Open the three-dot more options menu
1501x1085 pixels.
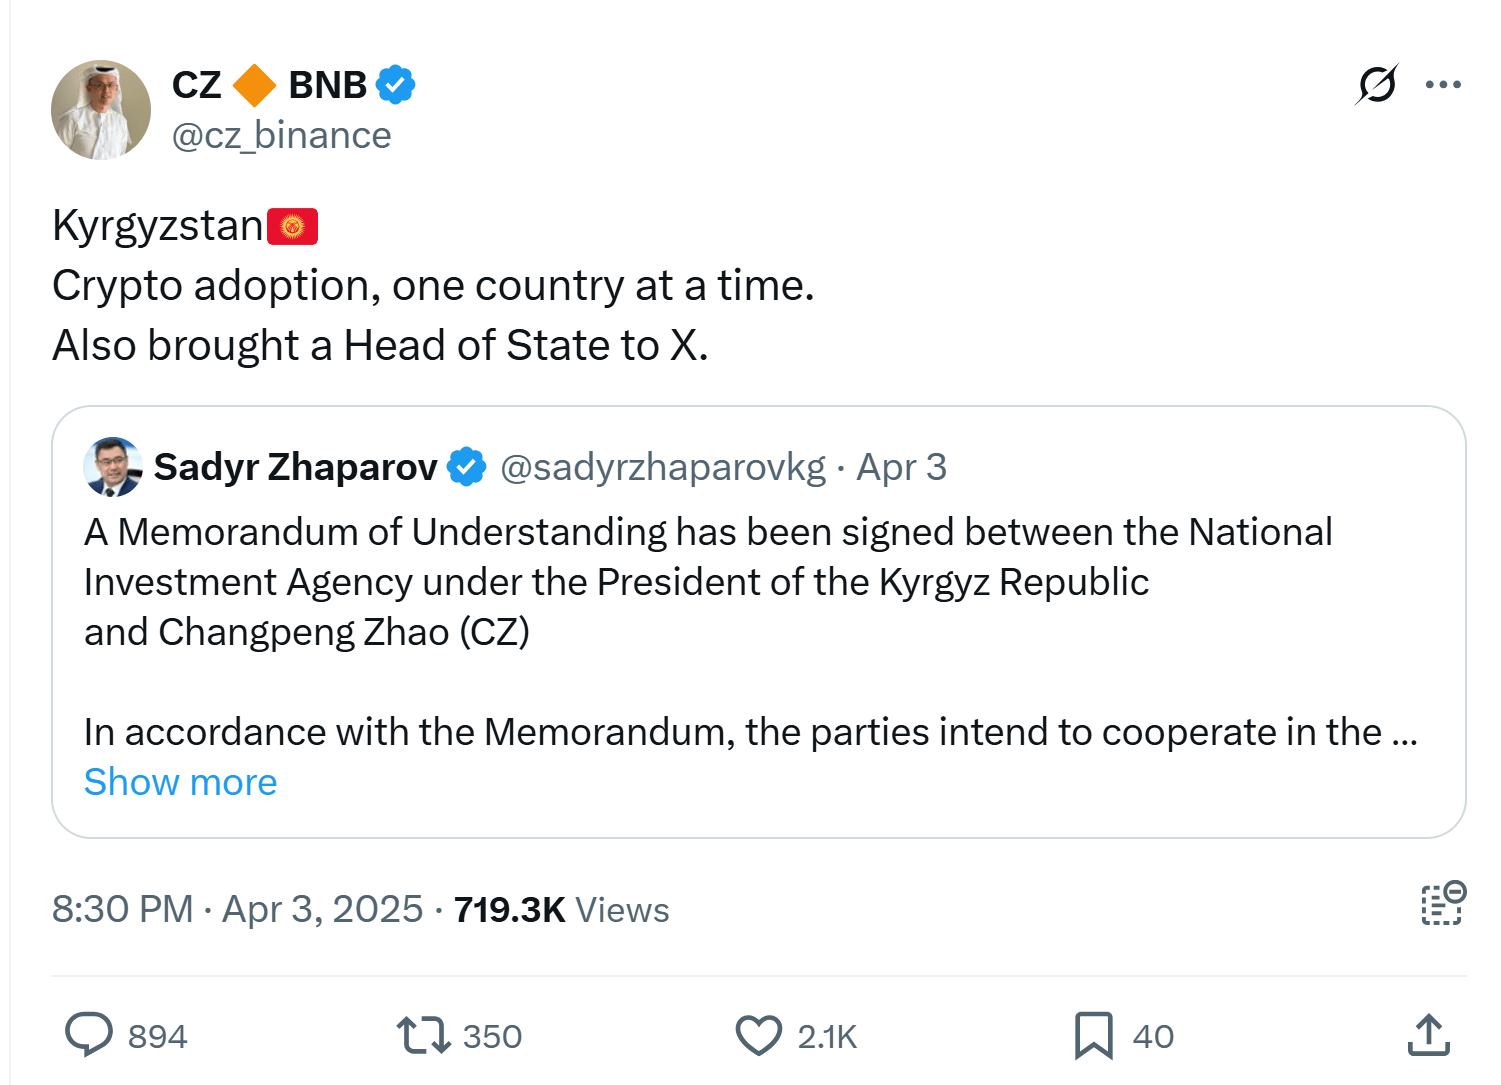tap(1443, 85)
